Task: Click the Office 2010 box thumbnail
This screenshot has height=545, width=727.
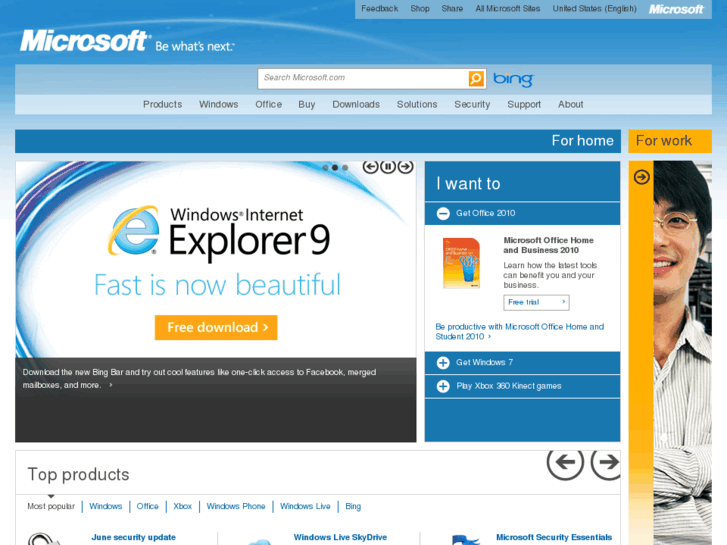Action: (461, 263)
